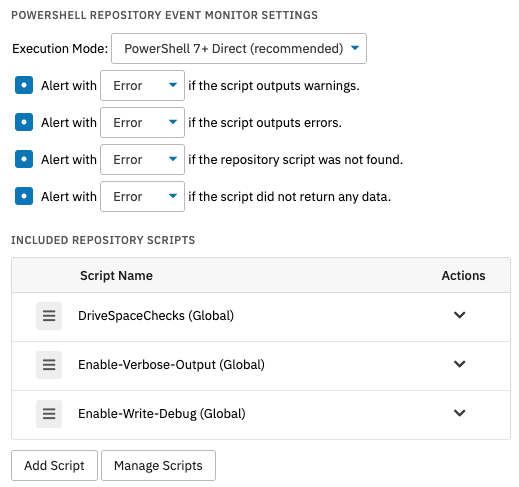Grab the drag handle for DriveSpaceChecks script
Viewport: 519px width, 487px height.
(49, 316)
